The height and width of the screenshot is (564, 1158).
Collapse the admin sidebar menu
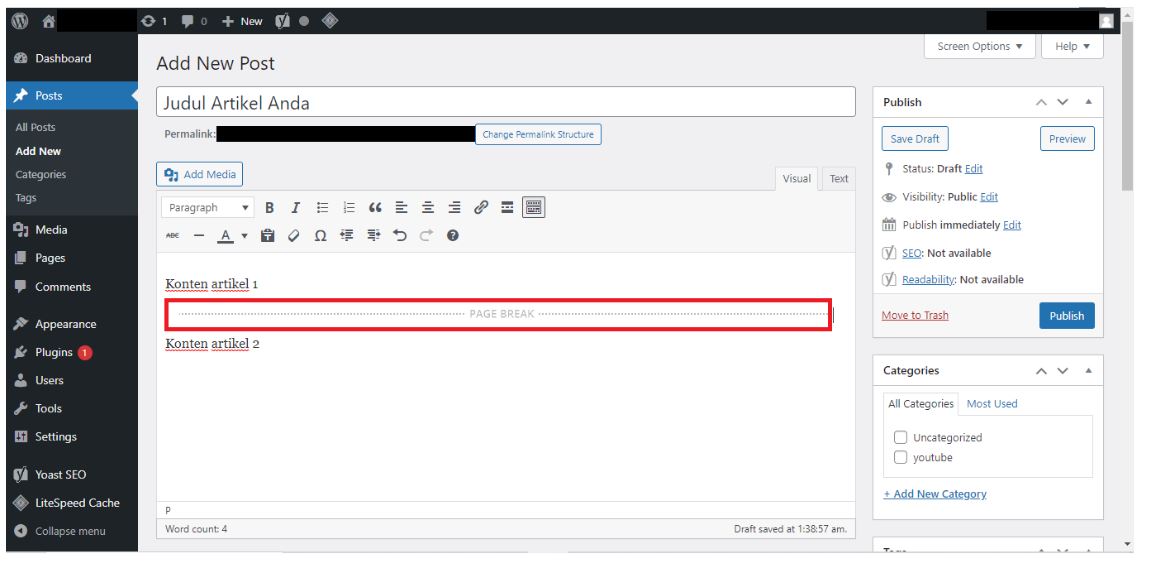click(x=72, y=531)
